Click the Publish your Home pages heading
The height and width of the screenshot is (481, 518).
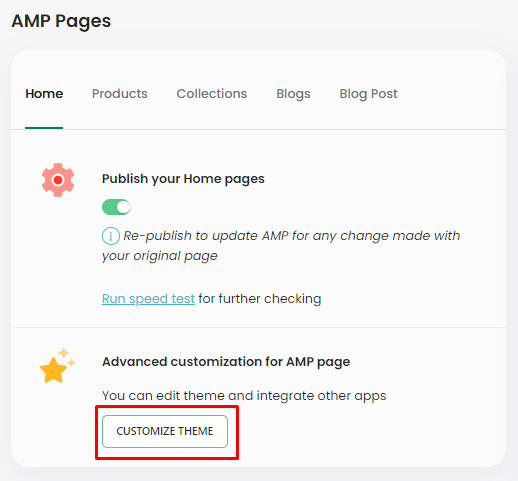(183, 179)
